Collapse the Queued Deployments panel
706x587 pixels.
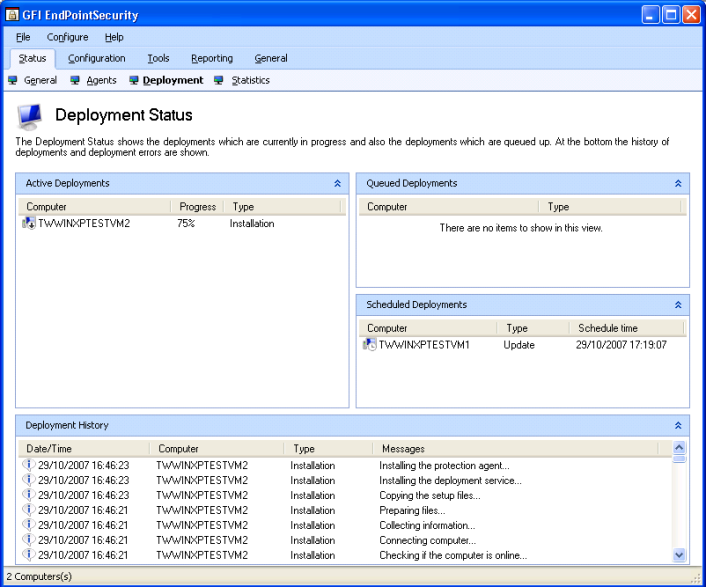678,183
